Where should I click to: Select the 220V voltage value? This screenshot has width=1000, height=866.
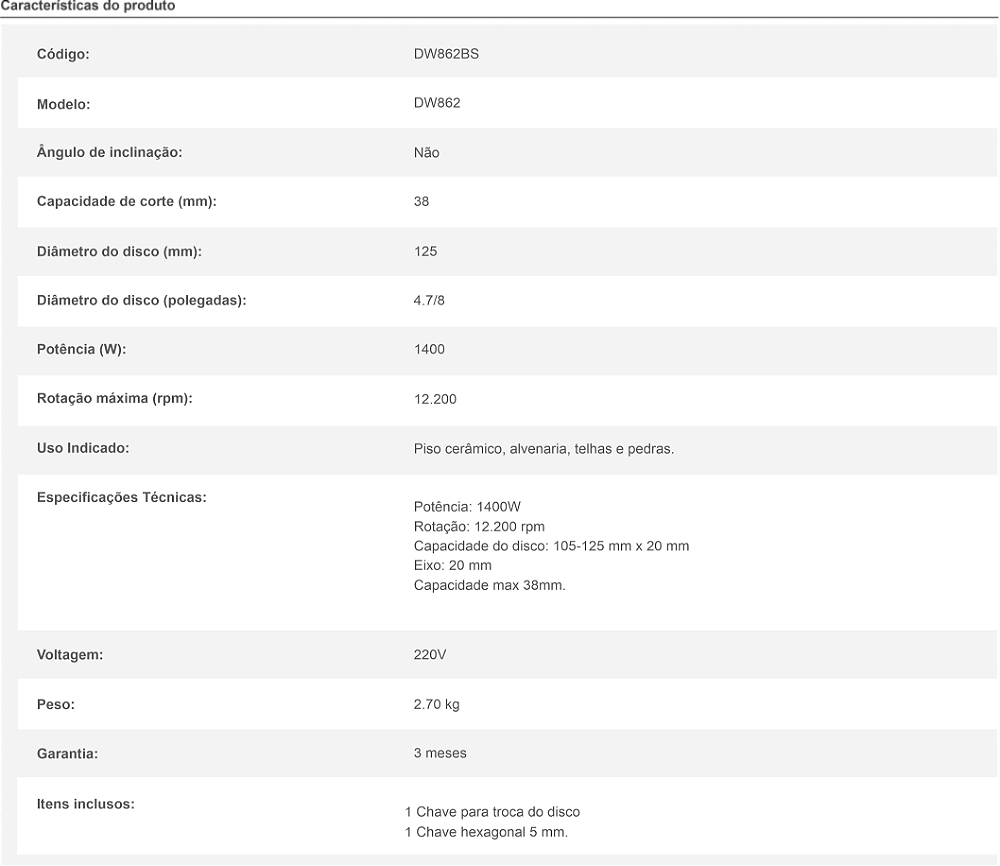pos(429,655)
